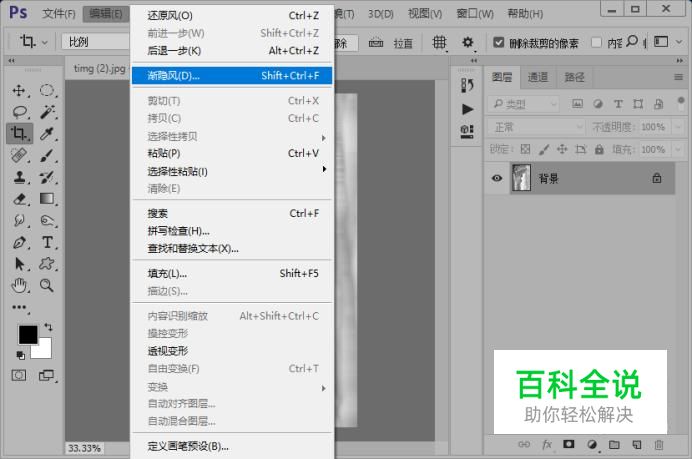This screenshot has width=692, height=459.
Task: Toggle lock position
Action: pos(562,149)
